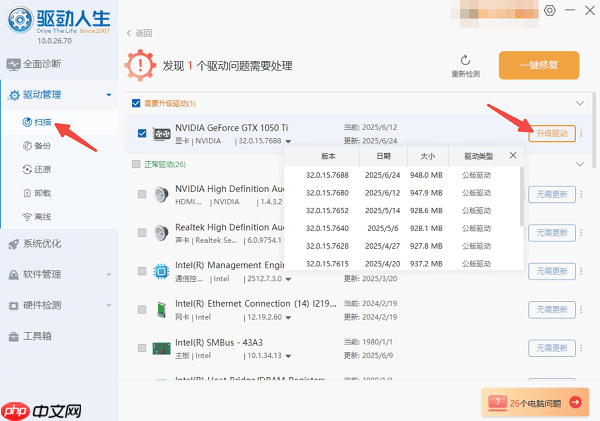This screenshot has height=421, width=600.
Task: Click the 卸载 uninstall icon
Action: pyautogui.click(x=27, y=193)
